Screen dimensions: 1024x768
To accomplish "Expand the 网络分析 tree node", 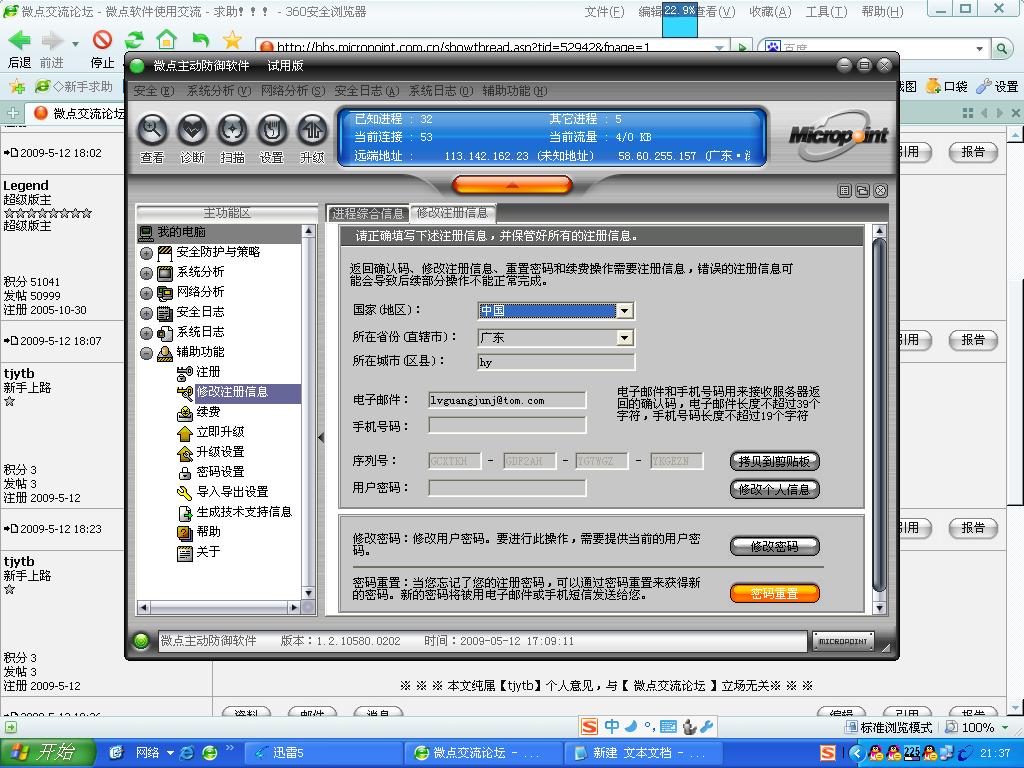I will (146, 293).
